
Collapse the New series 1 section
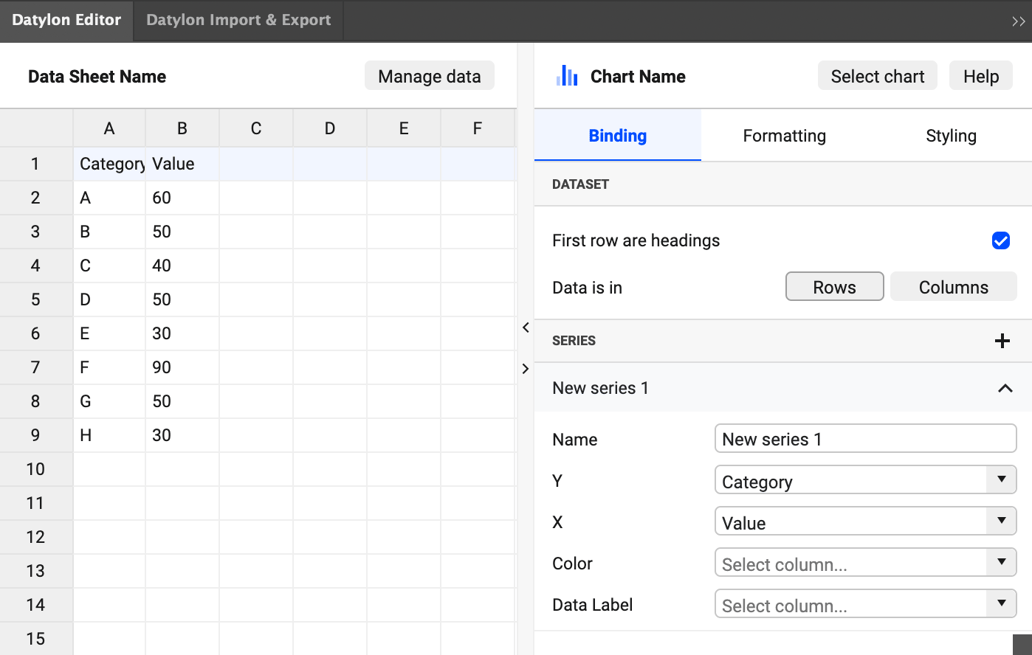point(1006,388)
